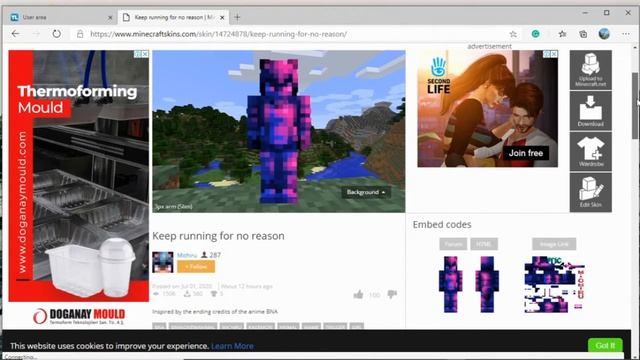This screenshot has width=640, height=360.
Task: Click the skin author's avatar image
Action: point(162,262)
